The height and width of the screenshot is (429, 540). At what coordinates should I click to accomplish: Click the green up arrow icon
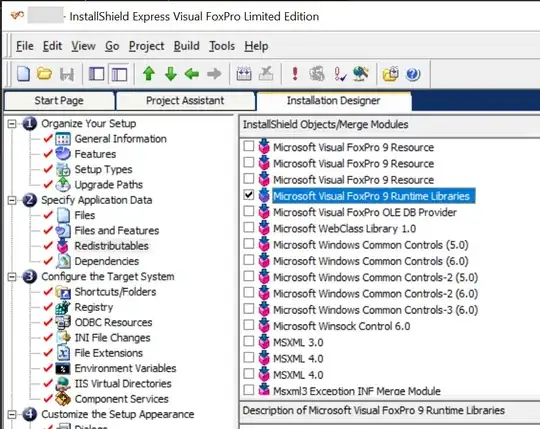pyautogui.click(x=149, y=74)
